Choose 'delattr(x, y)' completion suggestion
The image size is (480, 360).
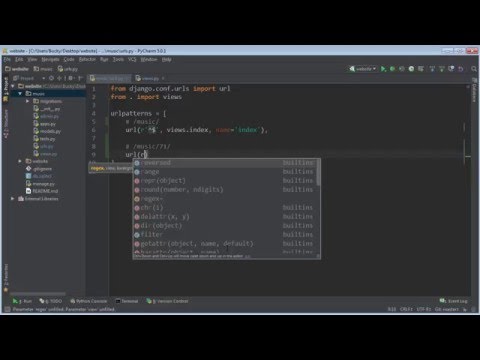224,217
